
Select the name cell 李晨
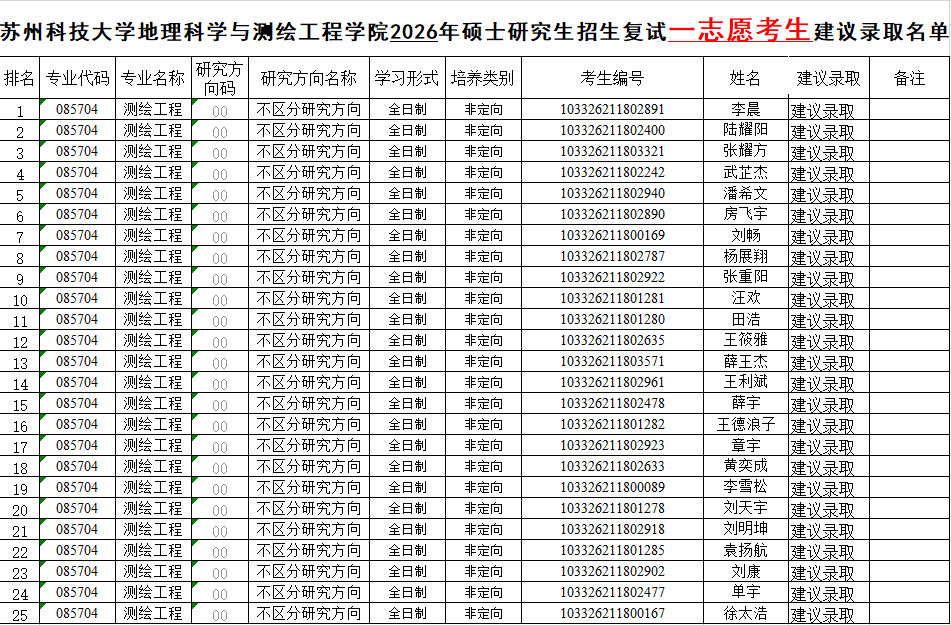pyautogui.click(x=745, y=109)
